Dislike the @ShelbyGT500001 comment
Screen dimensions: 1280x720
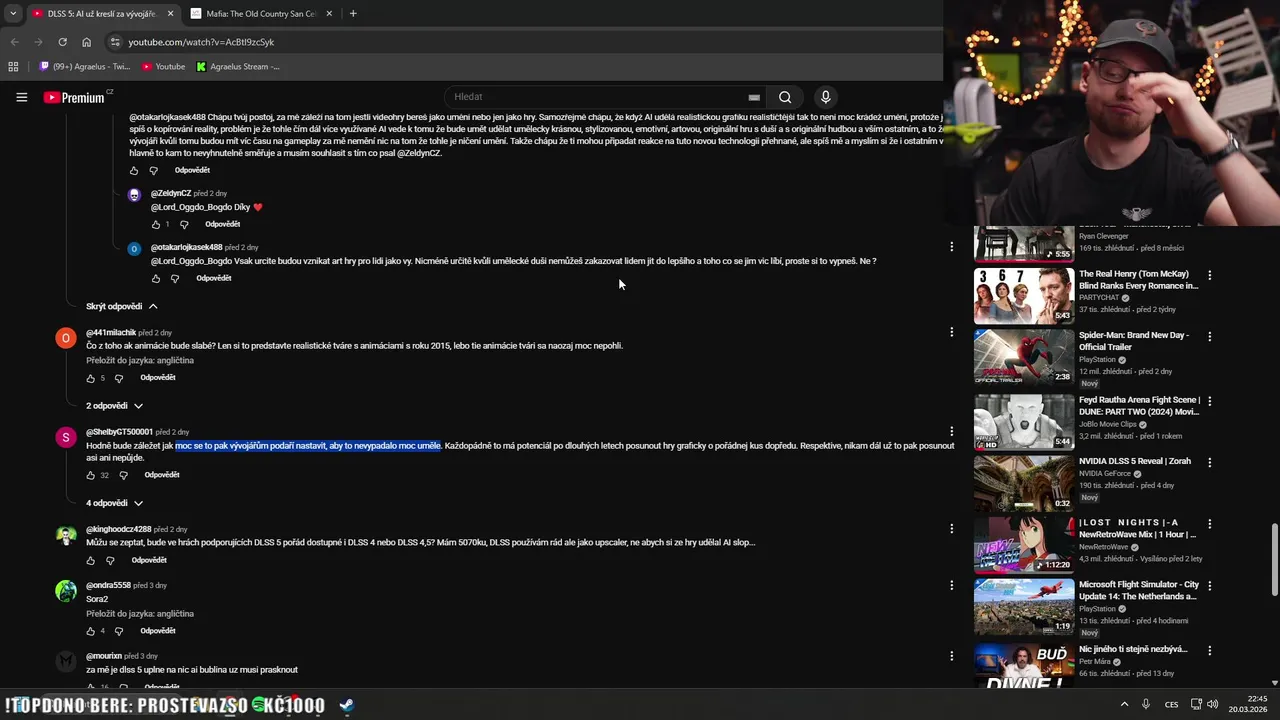(123, 475)
